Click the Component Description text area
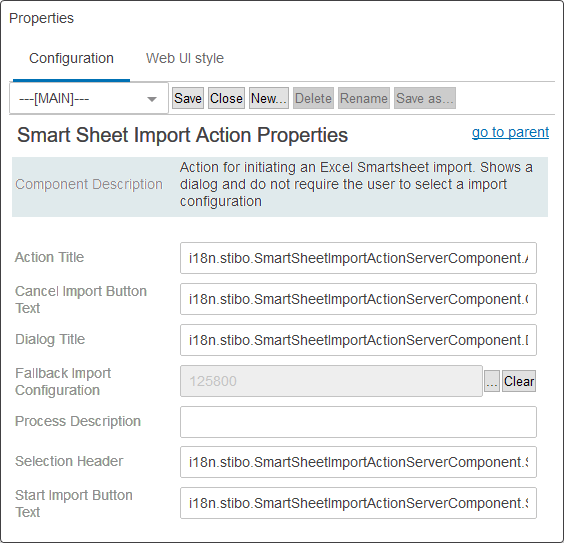Image resolution: width=564 pixels, height=543 pixels. (x=356, y=184)
